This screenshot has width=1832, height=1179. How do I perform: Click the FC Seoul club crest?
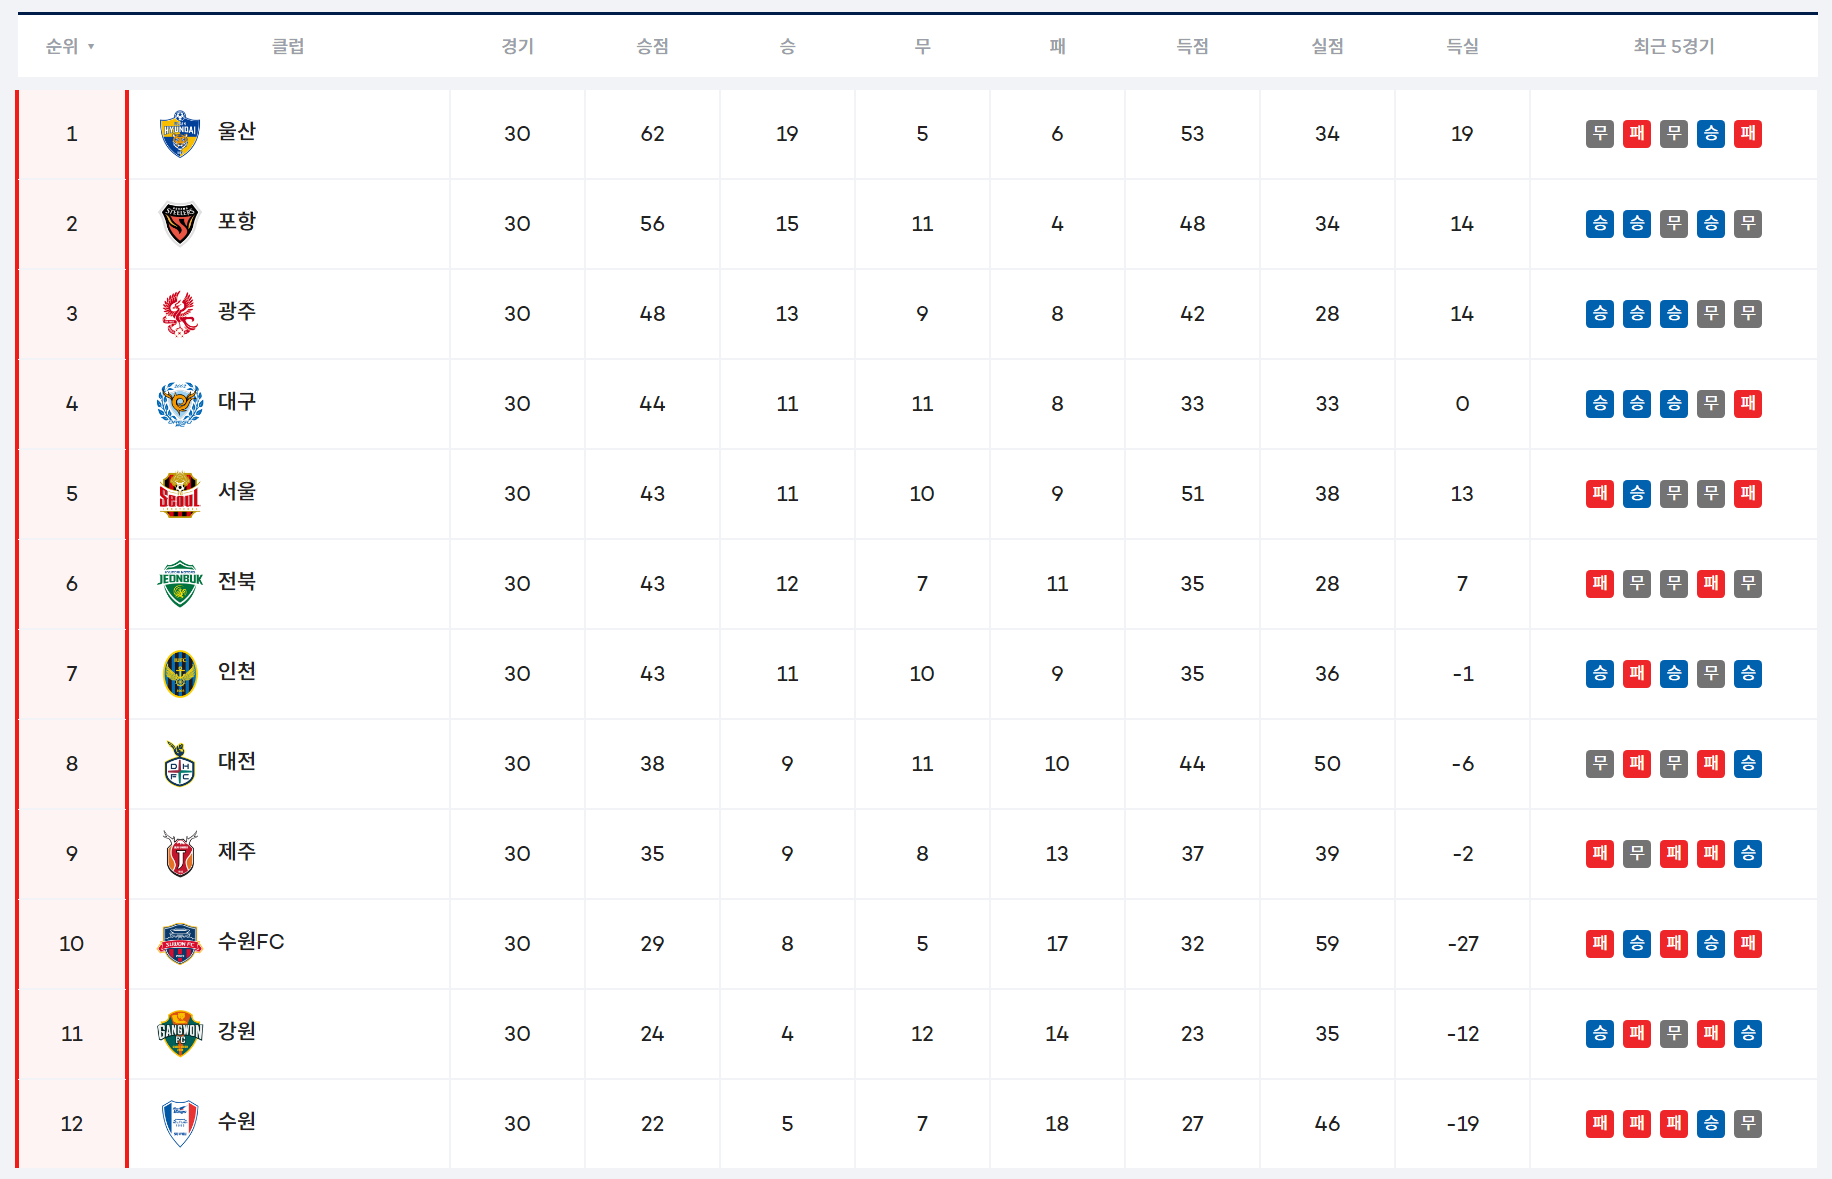click(180, 494)
